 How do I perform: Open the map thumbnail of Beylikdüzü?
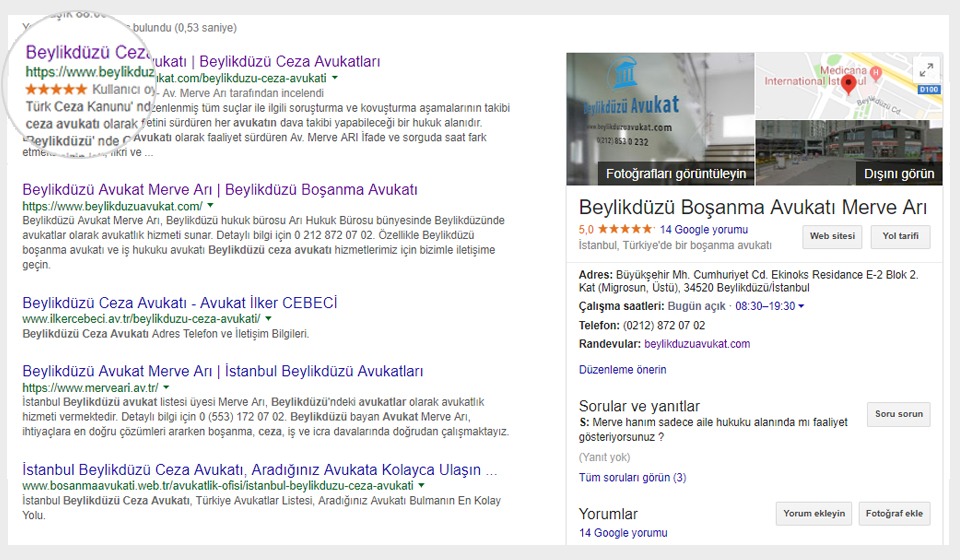click(849, 86)
